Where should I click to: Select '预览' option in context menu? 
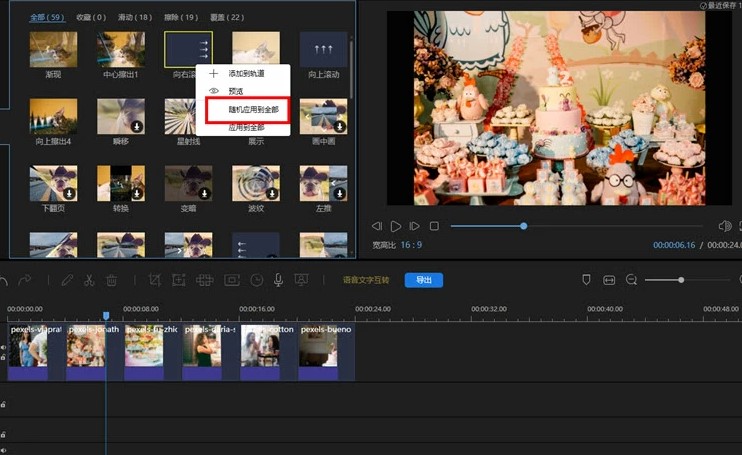238,91
